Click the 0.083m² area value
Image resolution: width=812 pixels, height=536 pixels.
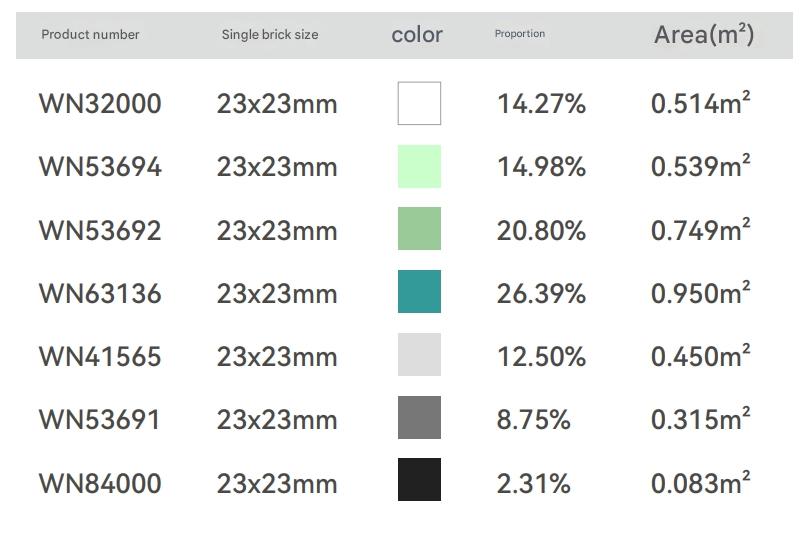click(x=700, y=482)
